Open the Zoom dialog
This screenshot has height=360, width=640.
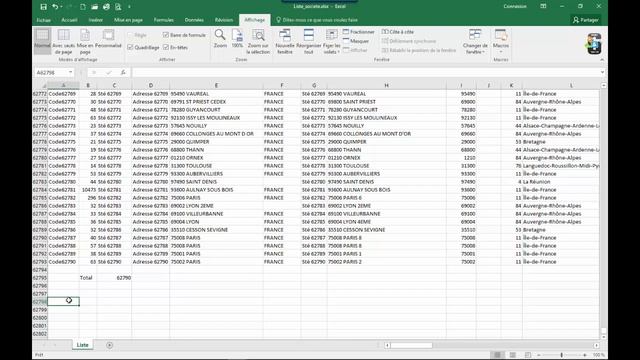point(220,39)
